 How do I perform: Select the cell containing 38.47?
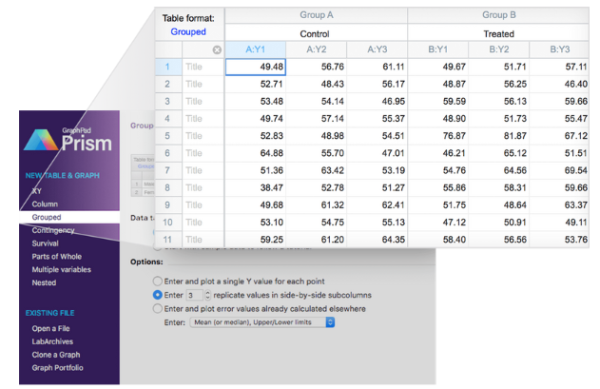pyautogui.click(x=255, y=188)
